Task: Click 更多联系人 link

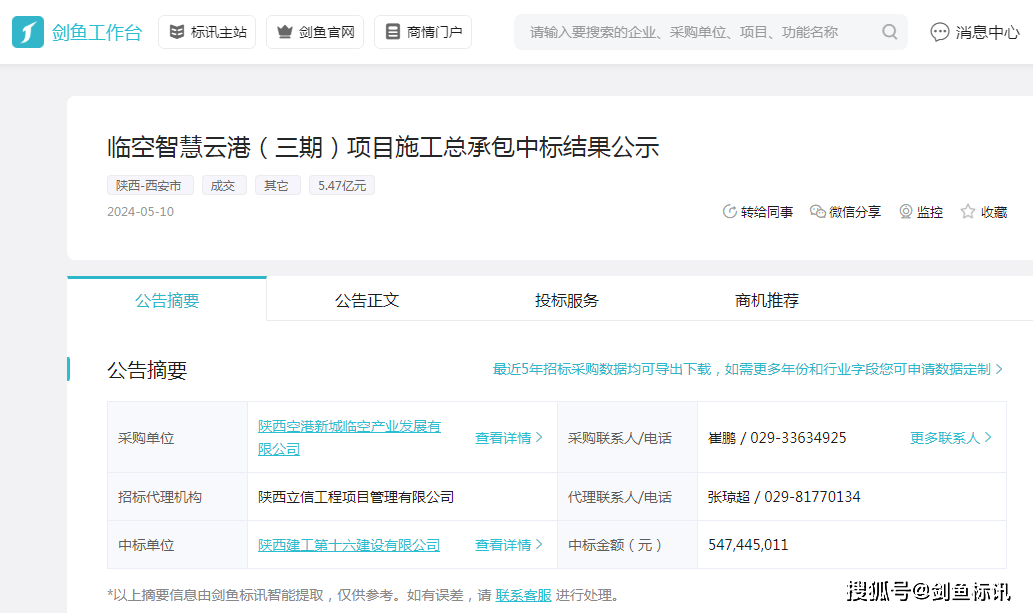Action: 951,438
